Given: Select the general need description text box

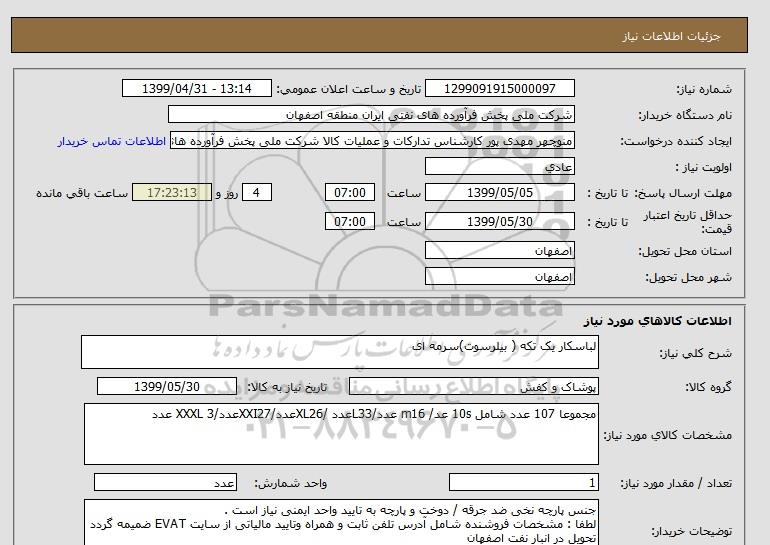Looking at the screenshot, I should (340, 352).
